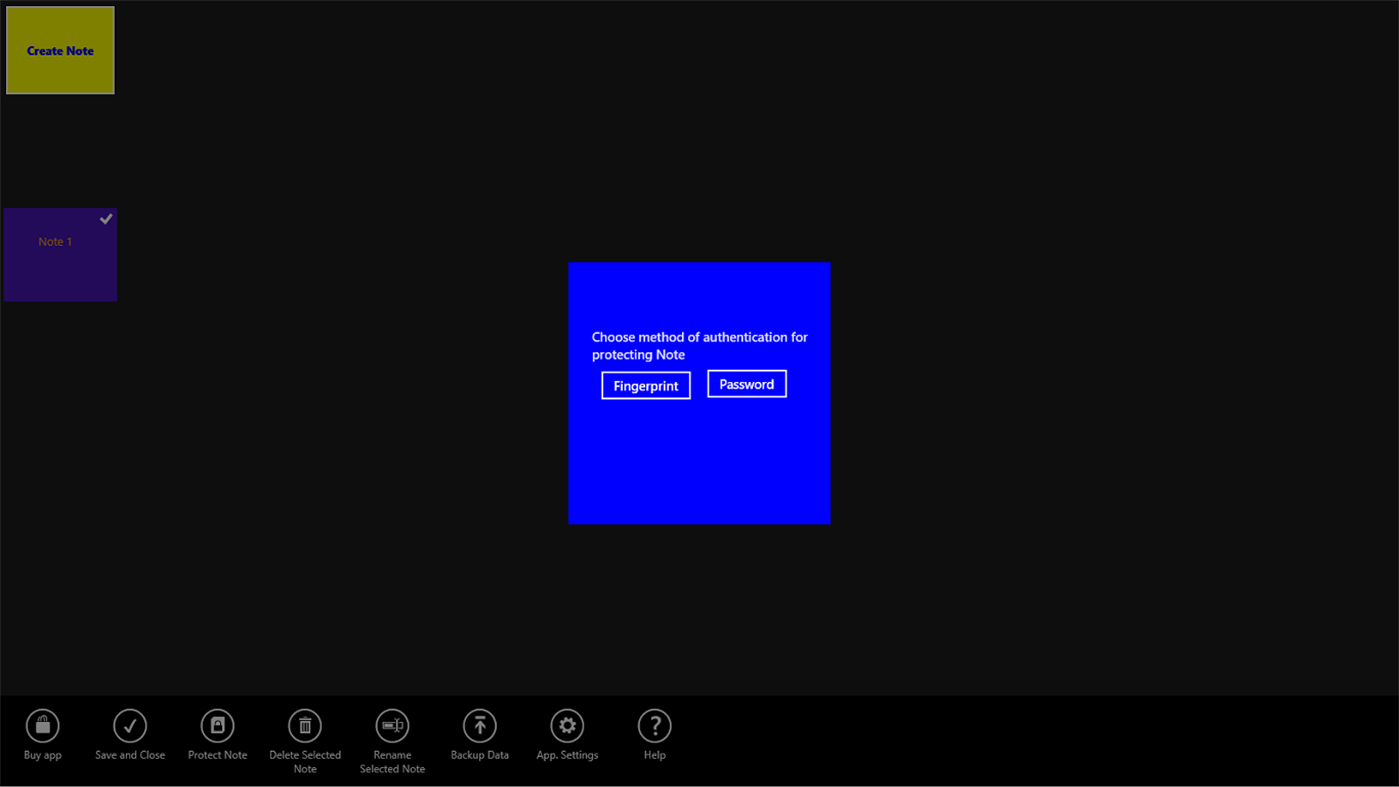Select the Save and Close checkmark icon

(x=129, y=724)
